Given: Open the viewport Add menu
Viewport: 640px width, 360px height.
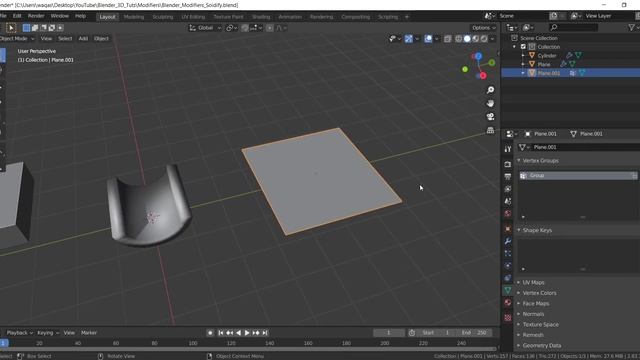Looking at the screenshot, I should pos(83,38).
